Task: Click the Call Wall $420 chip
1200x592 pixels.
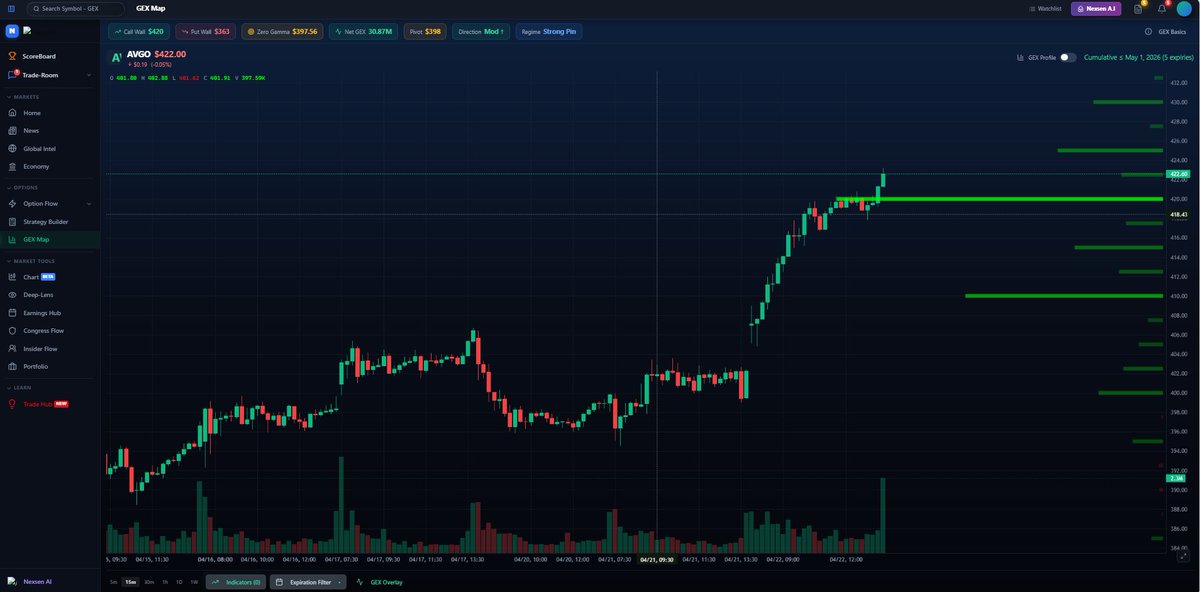Action: point(139,31)
